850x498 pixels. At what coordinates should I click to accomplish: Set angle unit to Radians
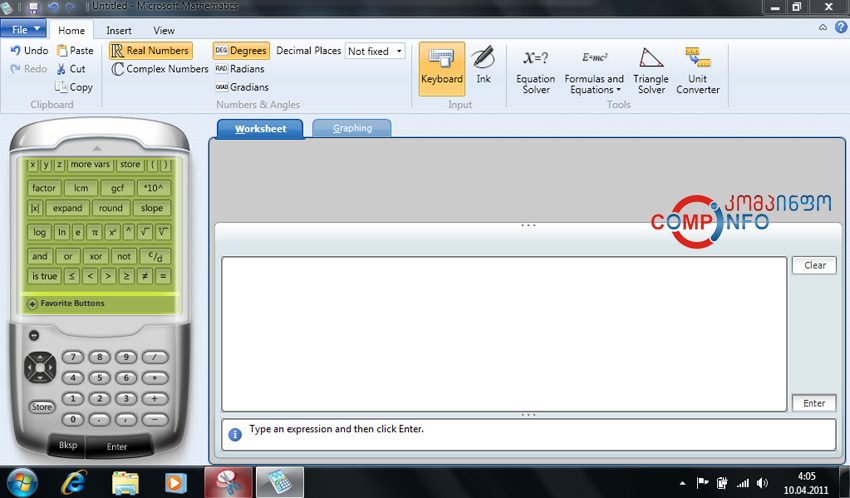point(240,69)
